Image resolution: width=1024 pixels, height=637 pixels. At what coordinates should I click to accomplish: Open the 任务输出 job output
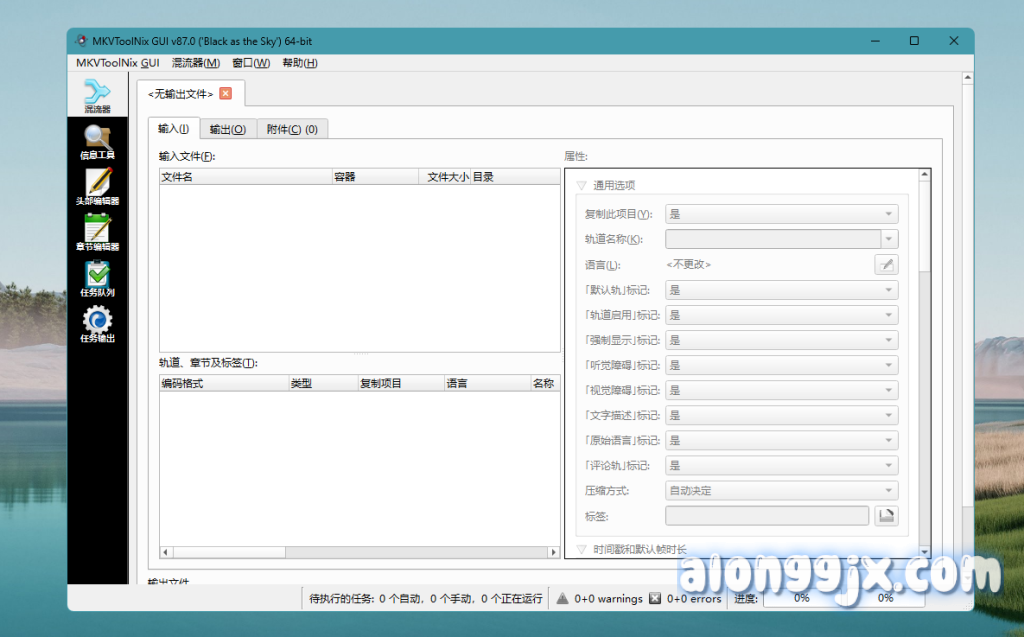[x=97, y=325]
